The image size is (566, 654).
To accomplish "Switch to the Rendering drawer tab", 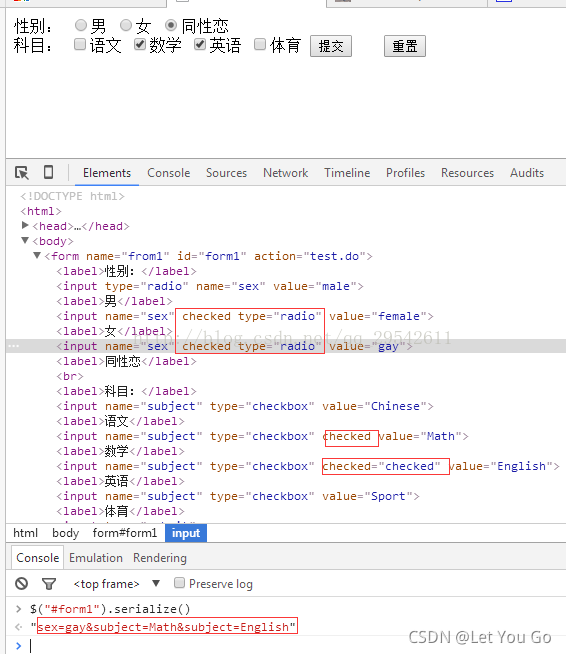I will [x=160, y=558].
